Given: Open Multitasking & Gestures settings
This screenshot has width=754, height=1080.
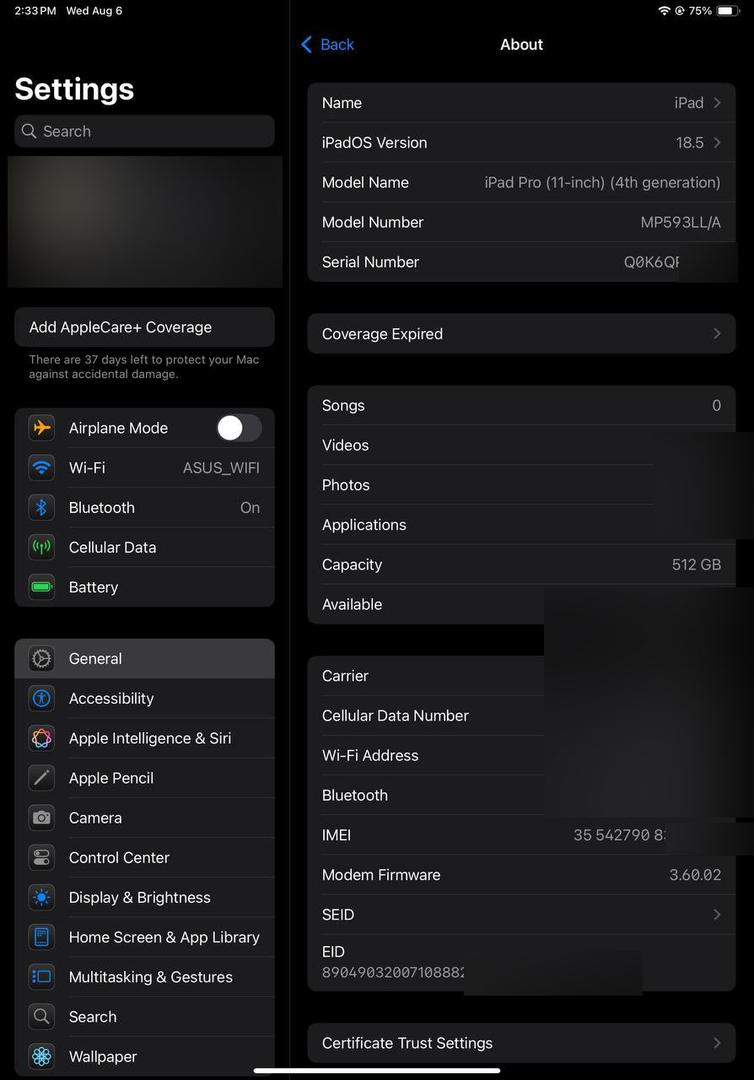Looking at the screenshot, I should pos(145,977).
